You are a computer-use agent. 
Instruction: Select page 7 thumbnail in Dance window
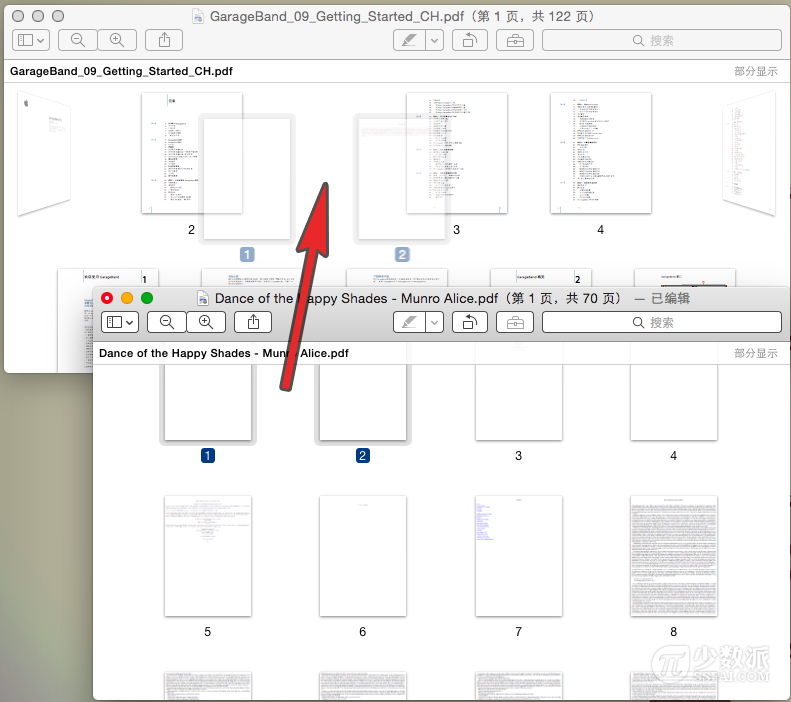pyautogui.click(x=519, y=556)
